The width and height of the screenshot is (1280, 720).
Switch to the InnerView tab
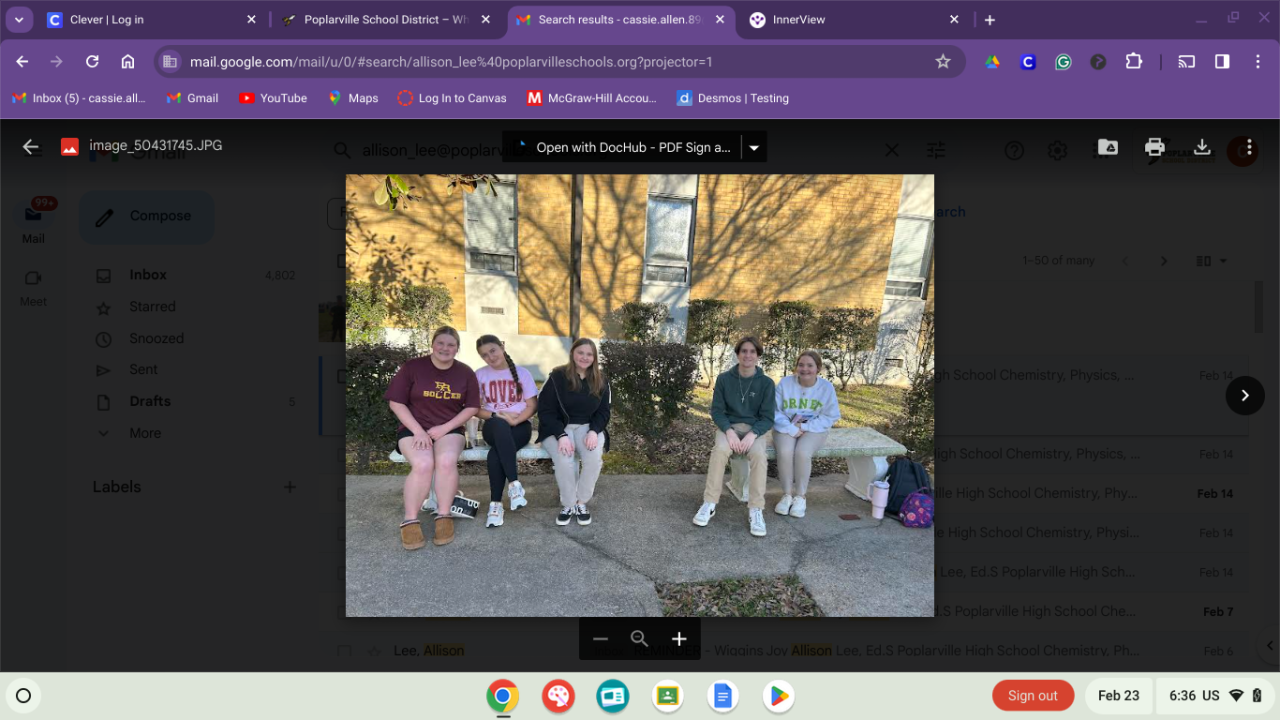pyautogui.click(x=855, y=20)
